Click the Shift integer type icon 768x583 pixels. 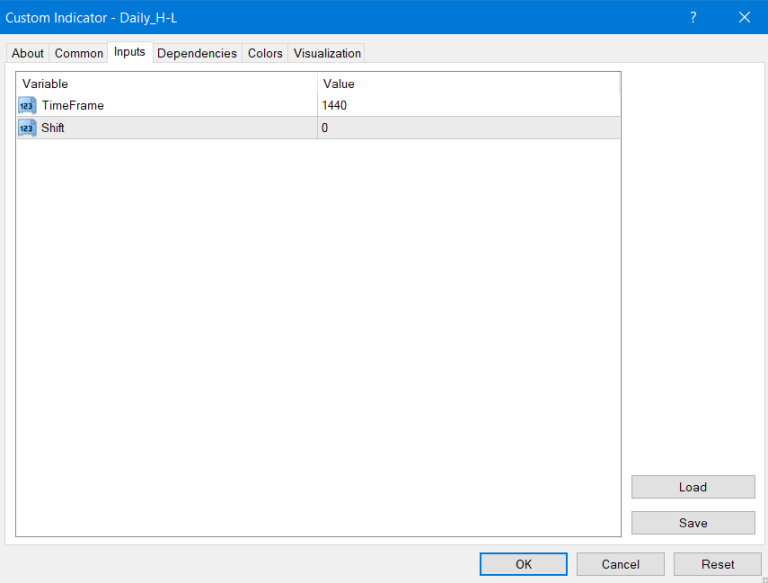(27, 128)
